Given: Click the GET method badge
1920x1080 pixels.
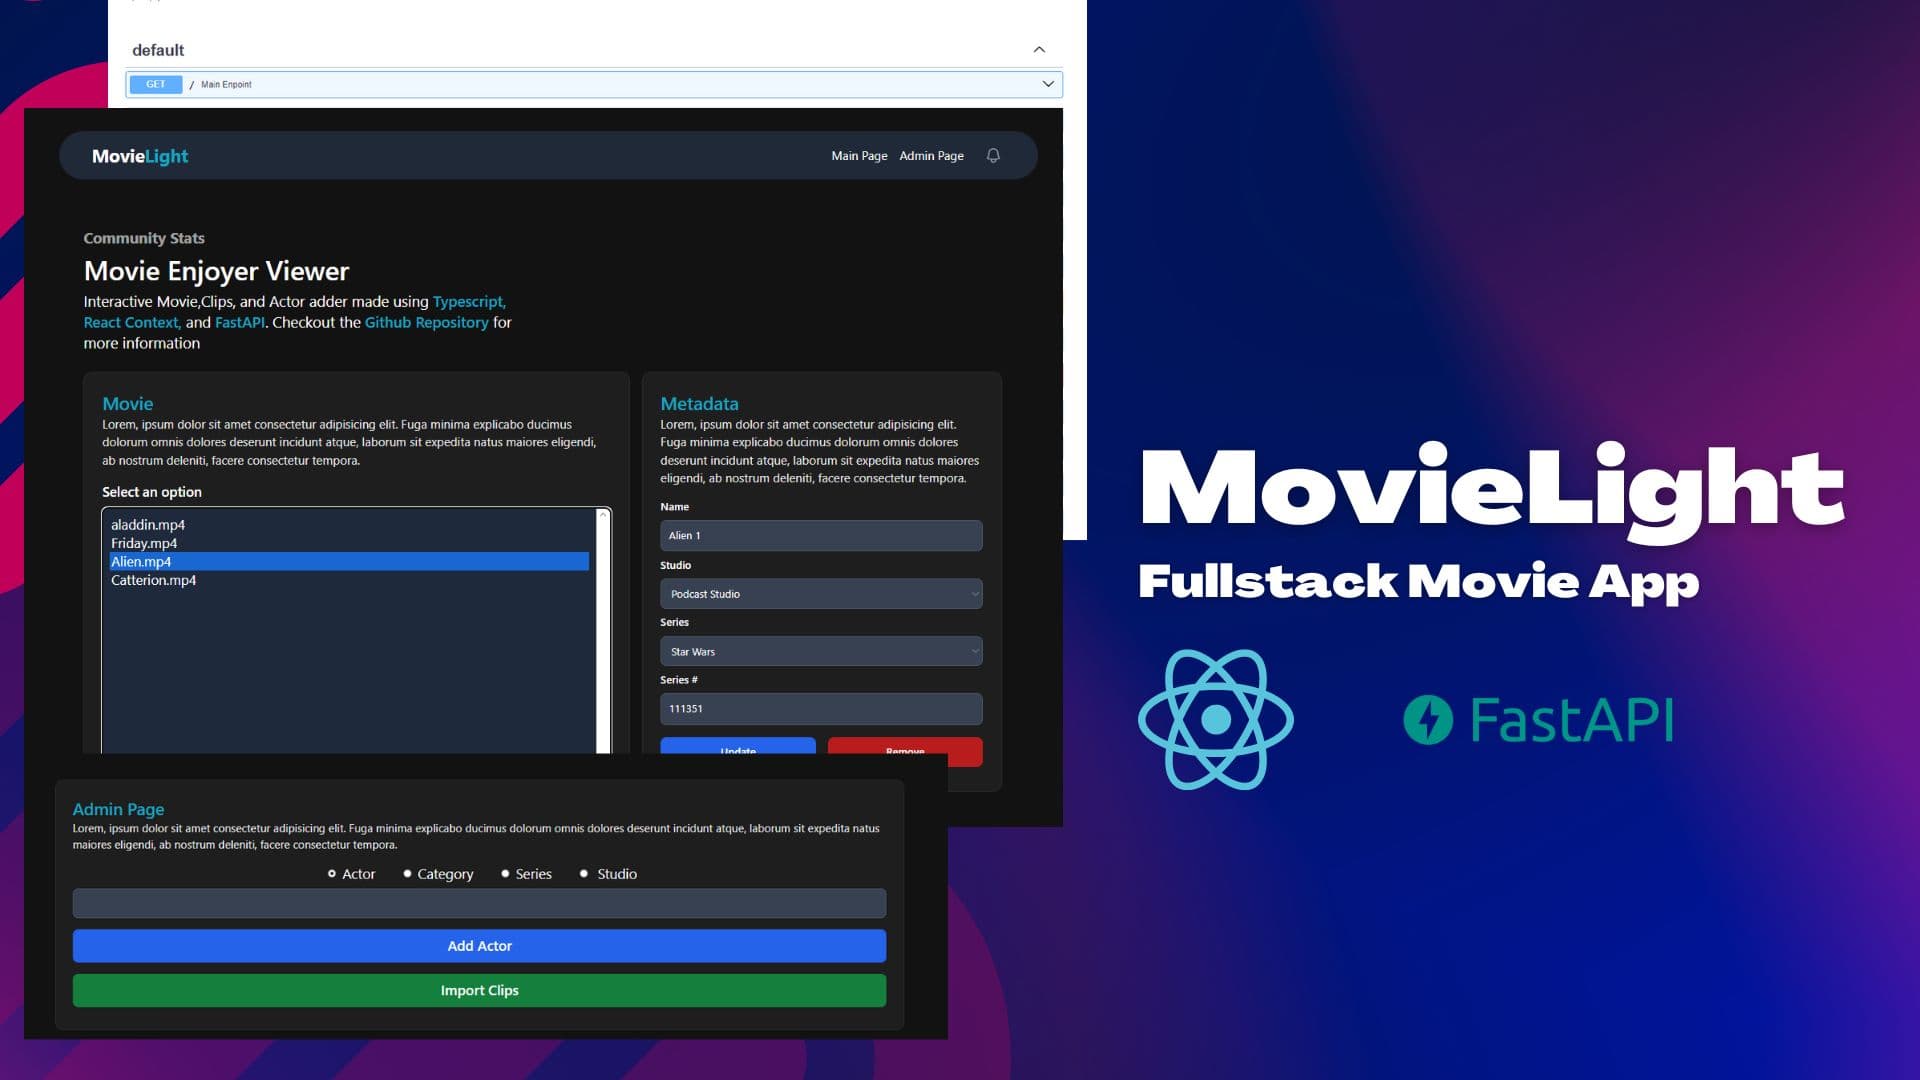Looking at the screenshot, I should click(x=156, y=85).
